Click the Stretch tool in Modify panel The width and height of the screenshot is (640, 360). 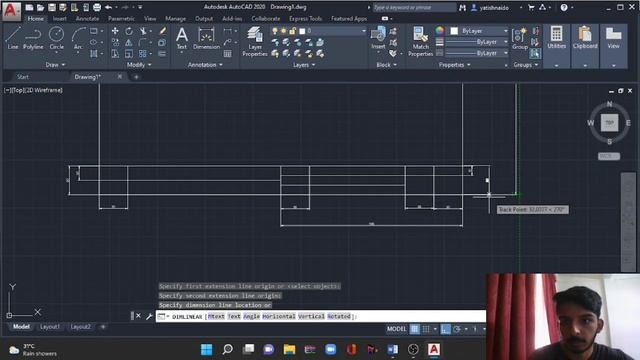tap(115, 53)
